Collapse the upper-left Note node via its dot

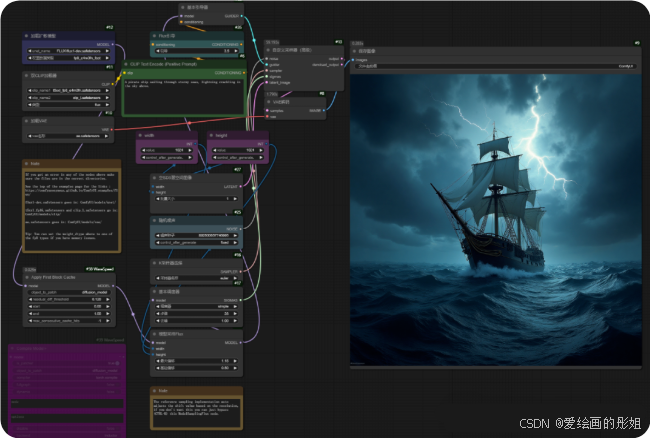pos(27,164)
